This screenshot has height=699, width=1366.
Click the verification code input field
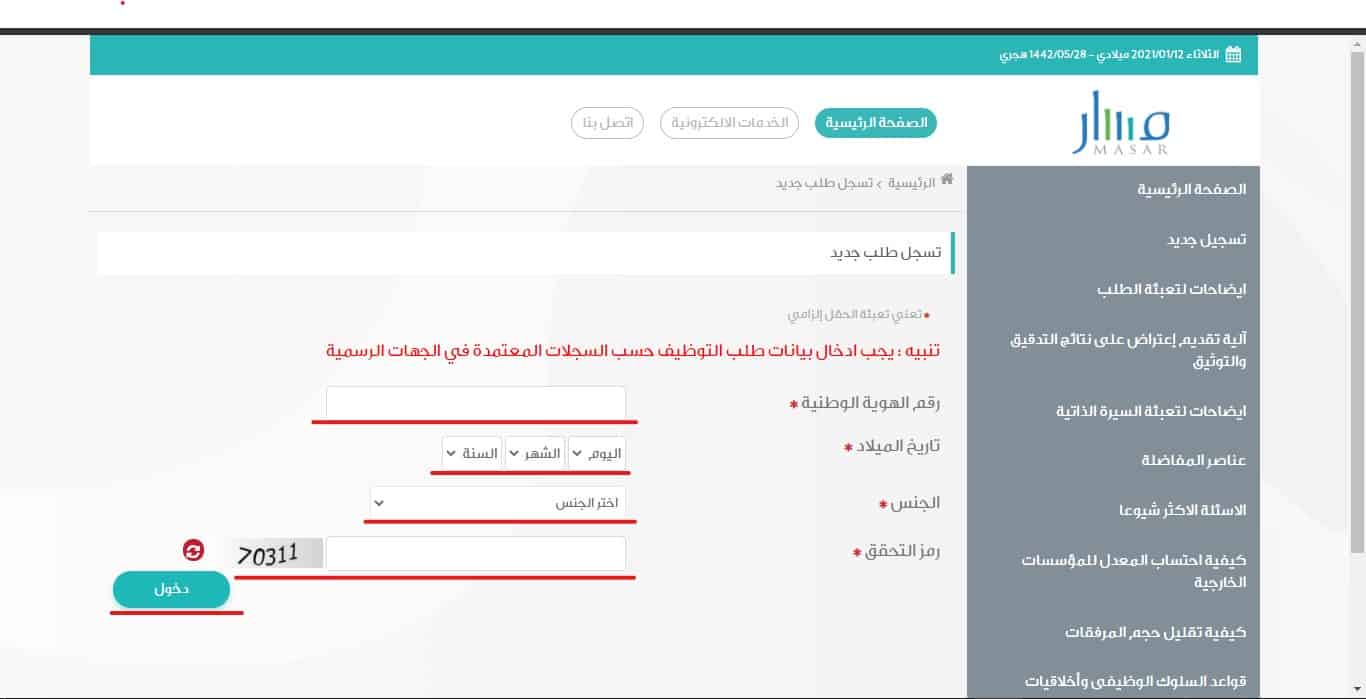click(x=476, y=553)
